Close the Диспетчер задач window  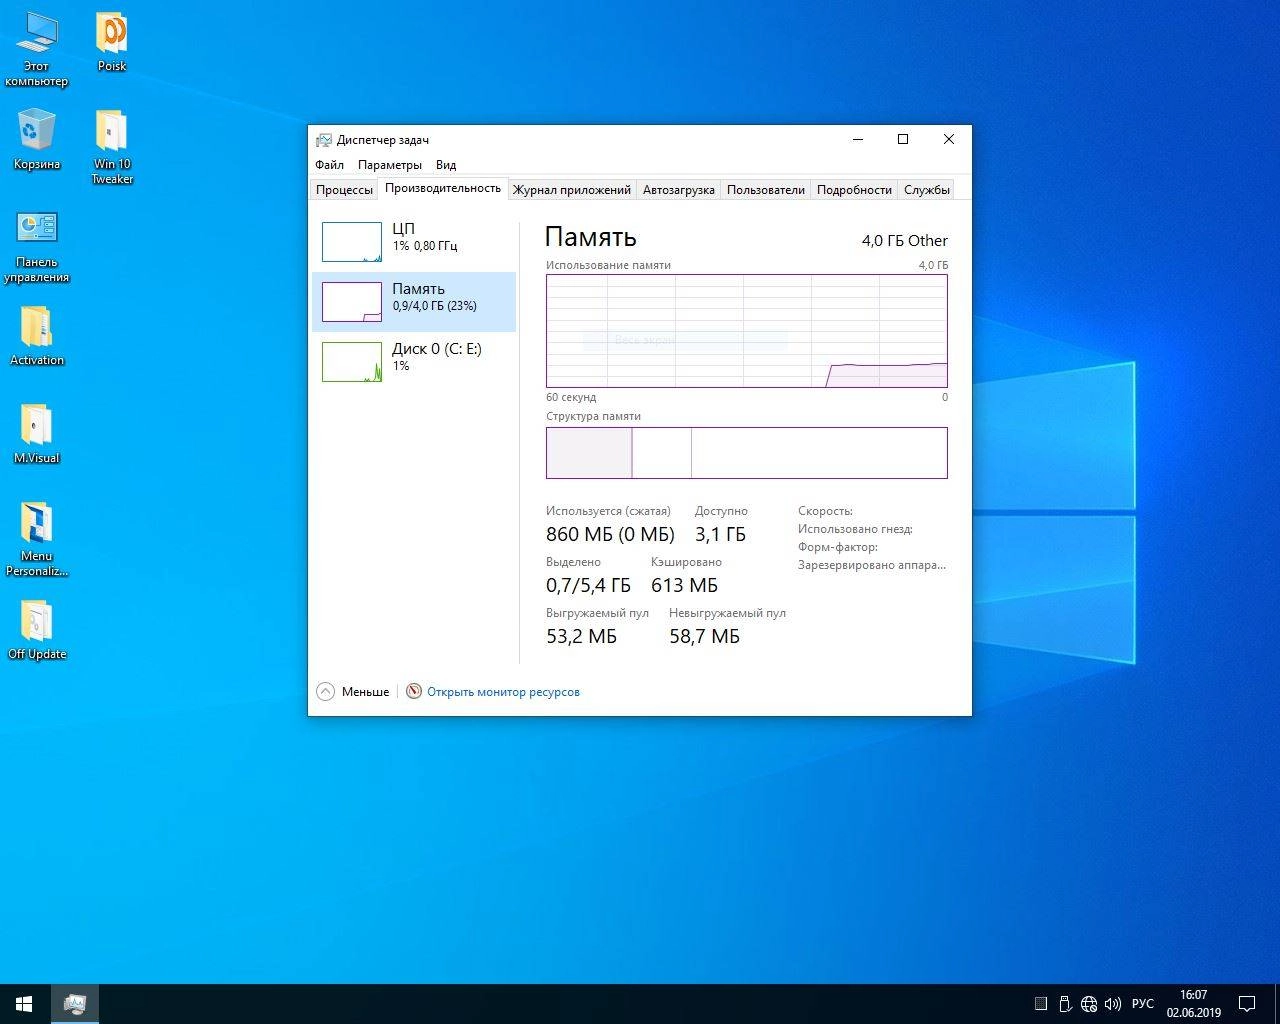(949, 140)
